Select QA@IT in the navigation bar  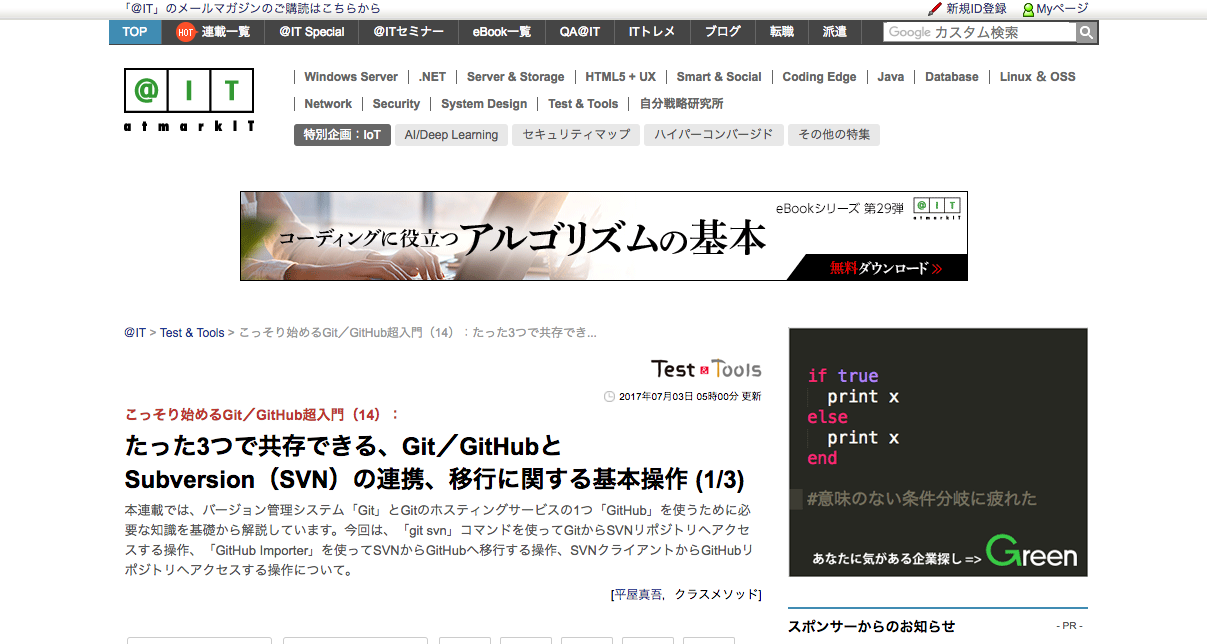pyautogui.click(x=580, y=32)
